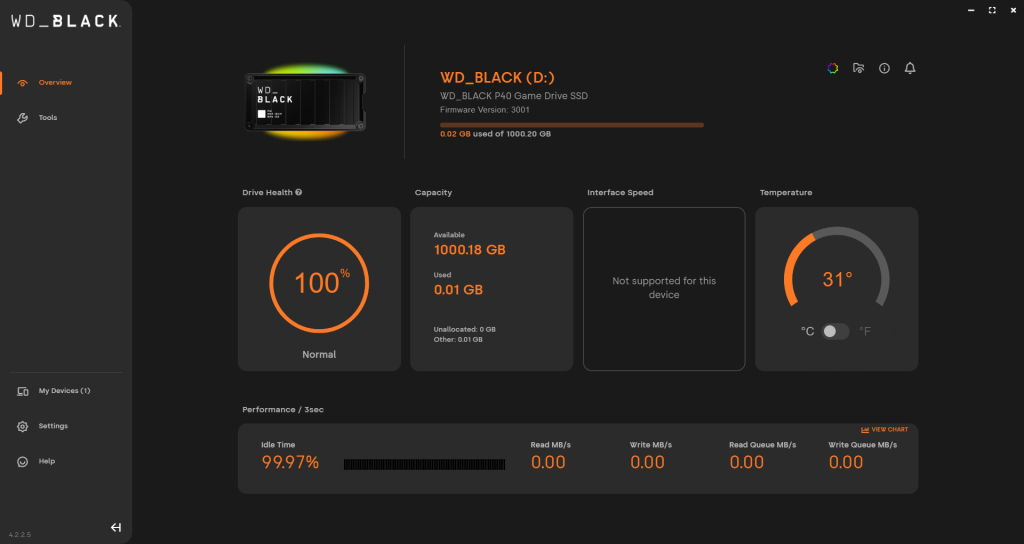This screenshot has width=1024, height=544.
Task: Click the View Chart graph icon
Action: point(865,430)
